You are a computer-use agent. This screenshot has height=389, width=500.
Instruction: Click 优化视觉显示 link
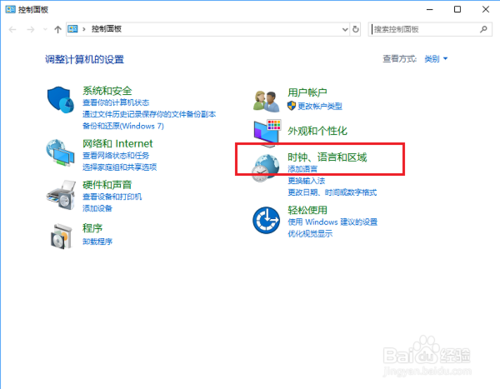coord(310,233)
